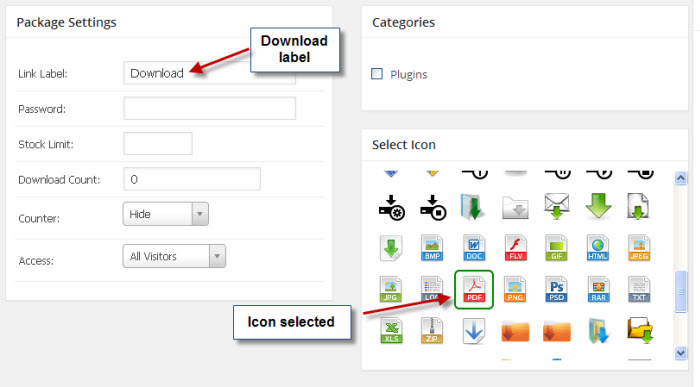700x387 pixels.
Task: Pick the LOG file icon
Action: point(432,289)
